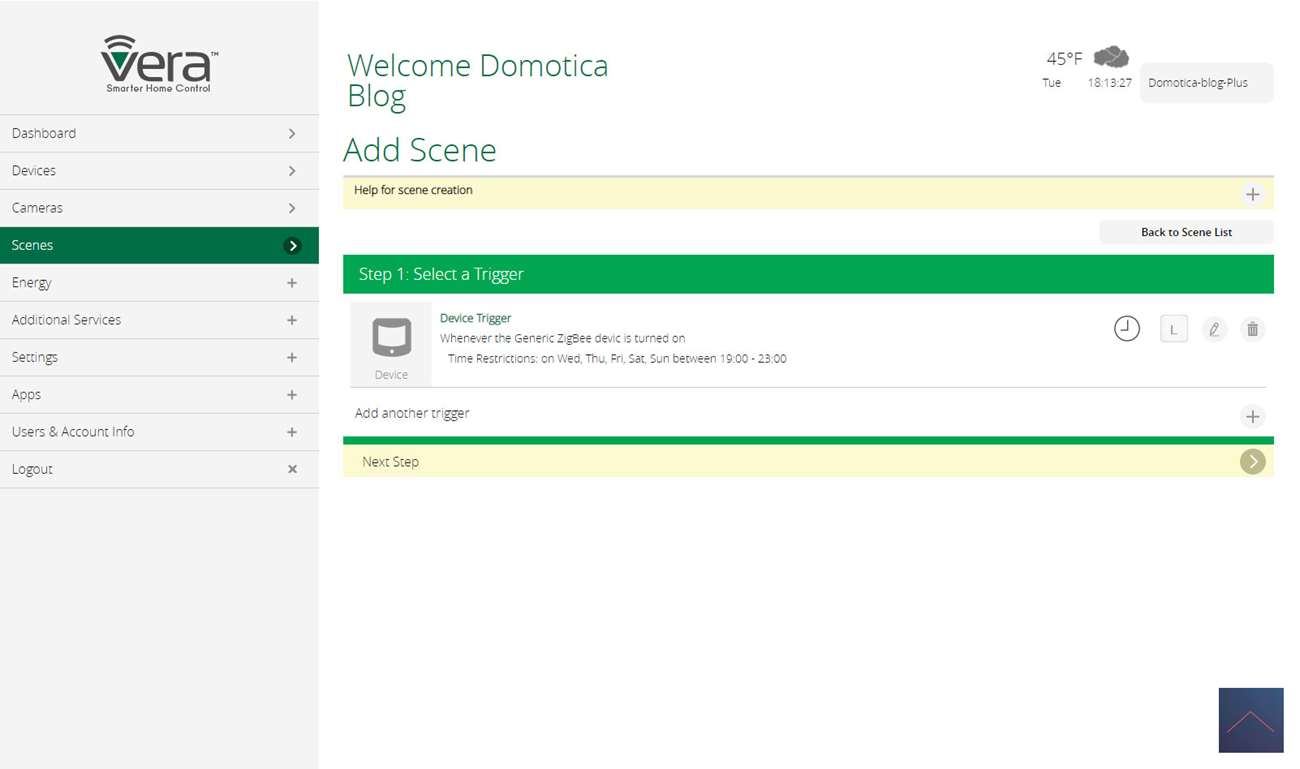The image size is (1300, 769).
Task: Edit the Device Trigger with pencil icon
Action: point(1214,329)
